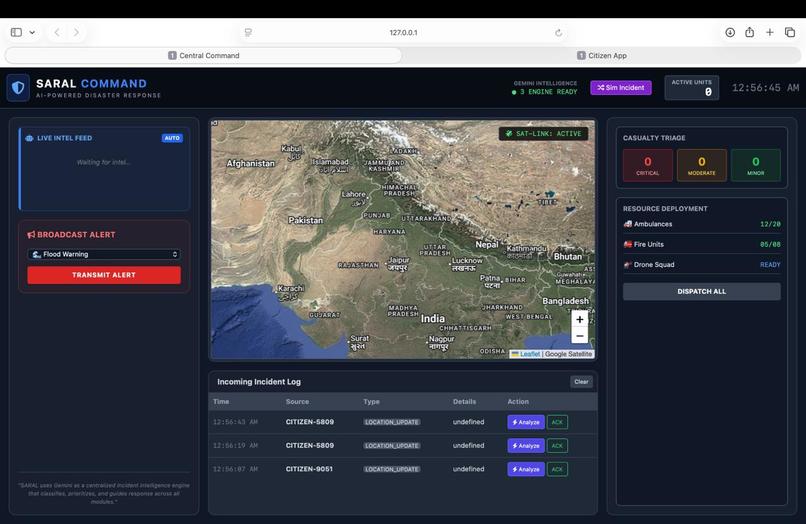Open a new tab with the plus icon
This screenshot has width=806, height=524.
(x=770, y=32)
